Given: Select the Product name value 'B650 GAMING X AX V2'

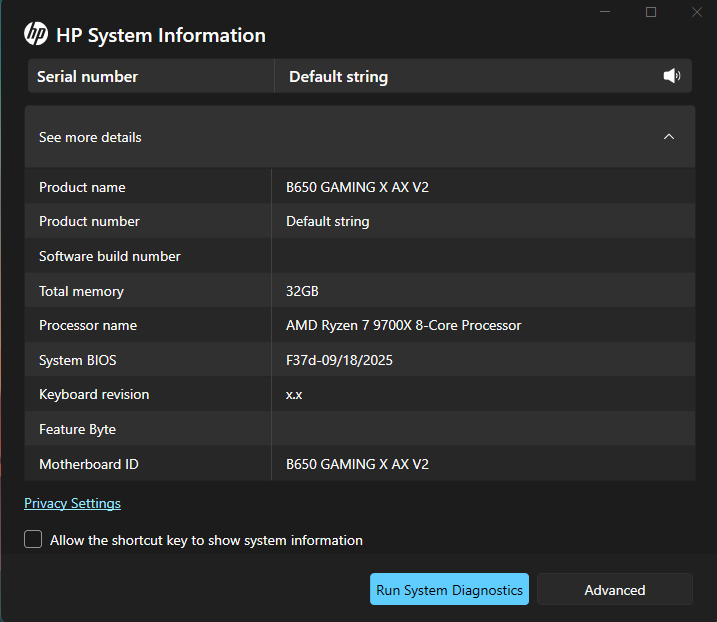Looking at the screenshot, I should 357,187.
